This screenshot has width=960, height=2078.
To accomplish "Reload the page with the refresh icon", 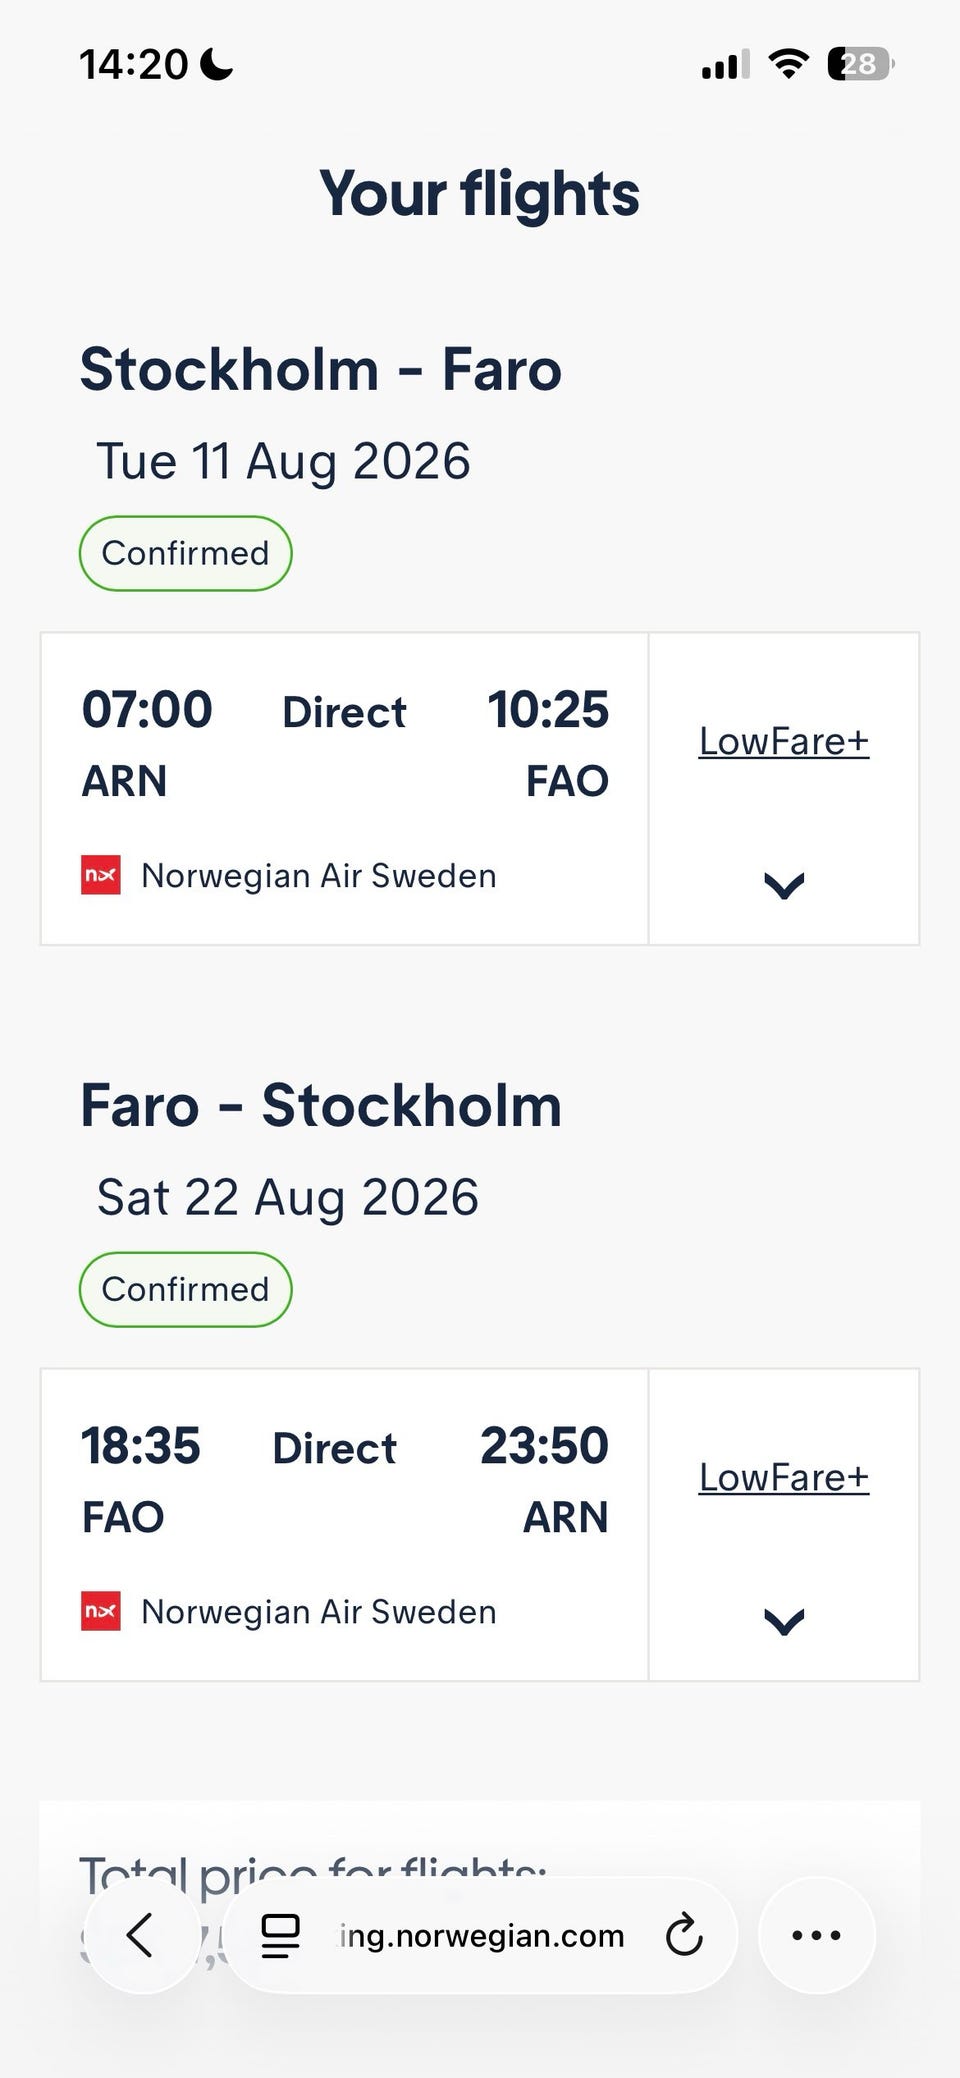I will coord(684,1935).
